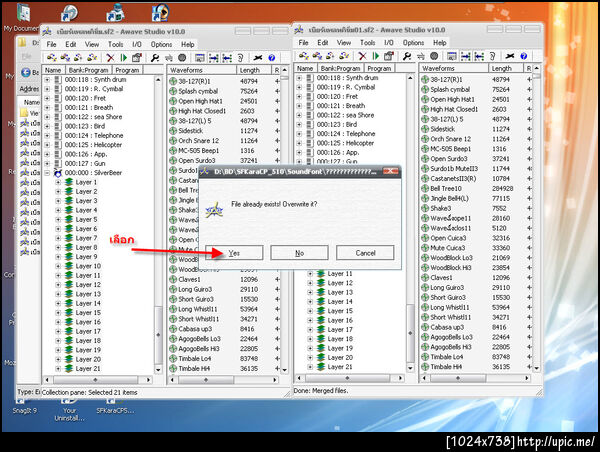Select 000:122 sea Shore in right window
Image resolution: width=600 pixels, height=452 pixels.
(345, 115)
